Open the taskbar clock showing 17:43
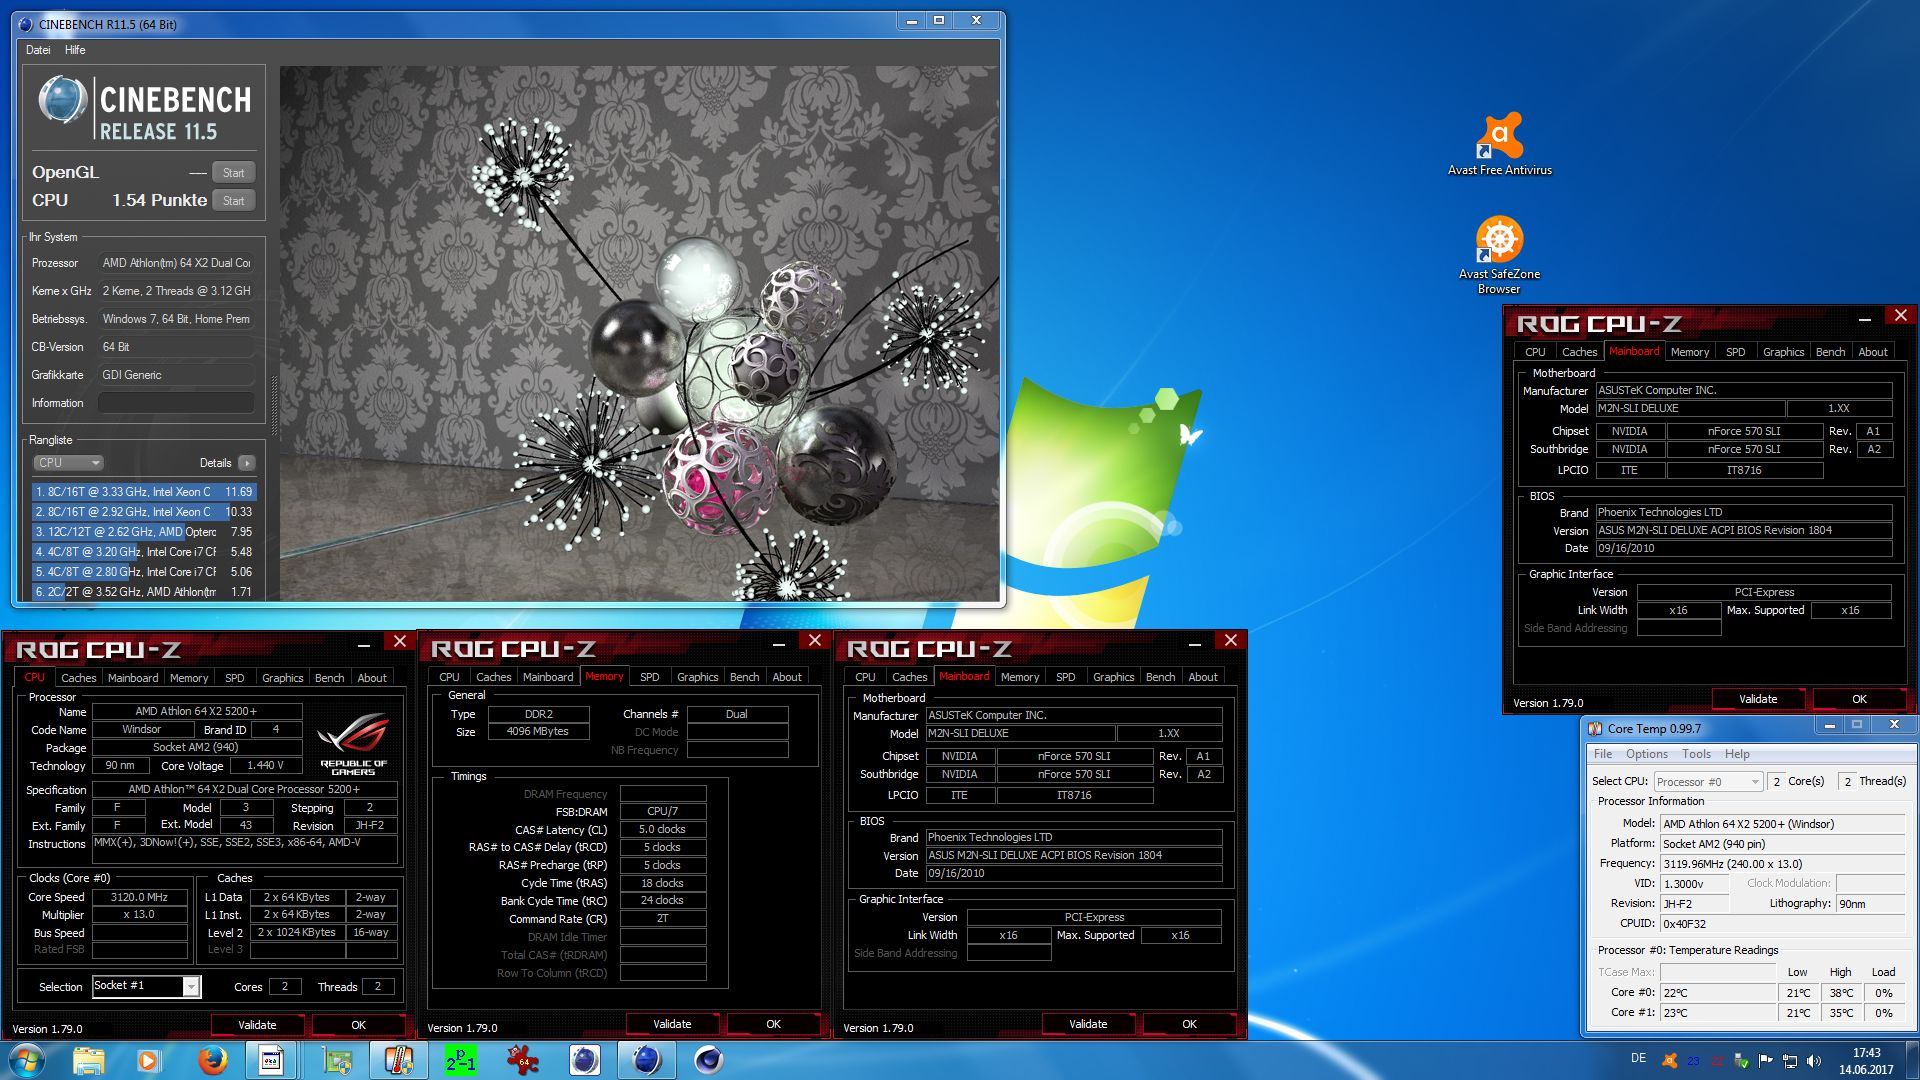 (x=1866, y=1060)
